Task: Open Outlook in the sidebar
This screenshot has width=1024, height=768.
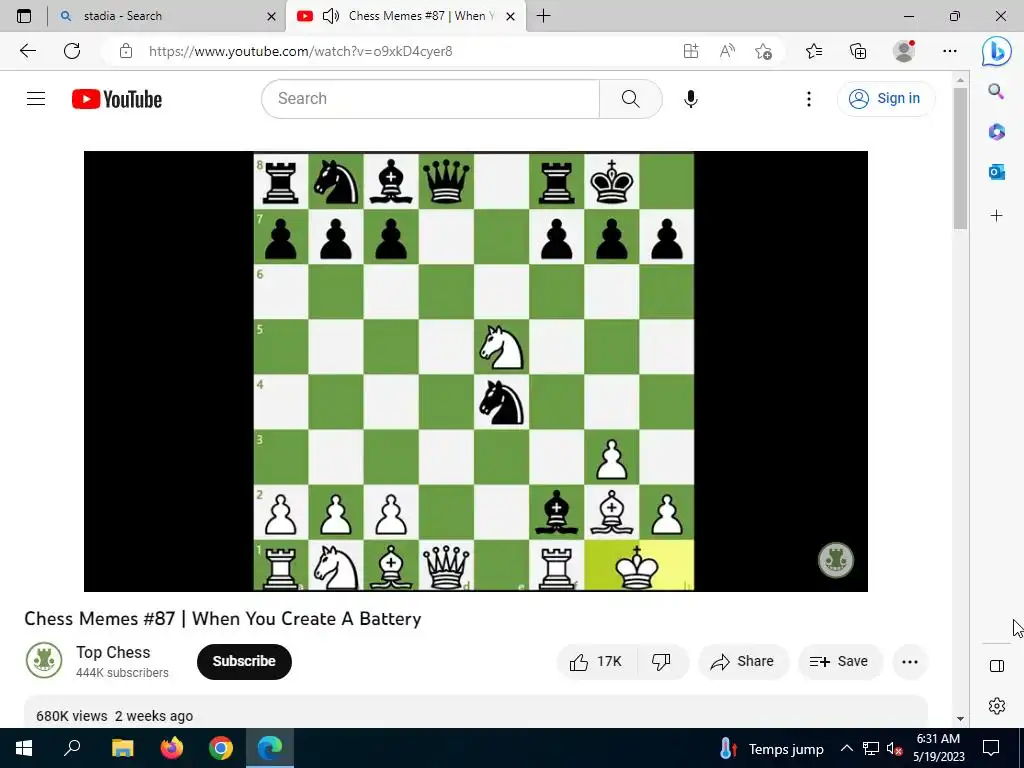Action: [996, 172]
